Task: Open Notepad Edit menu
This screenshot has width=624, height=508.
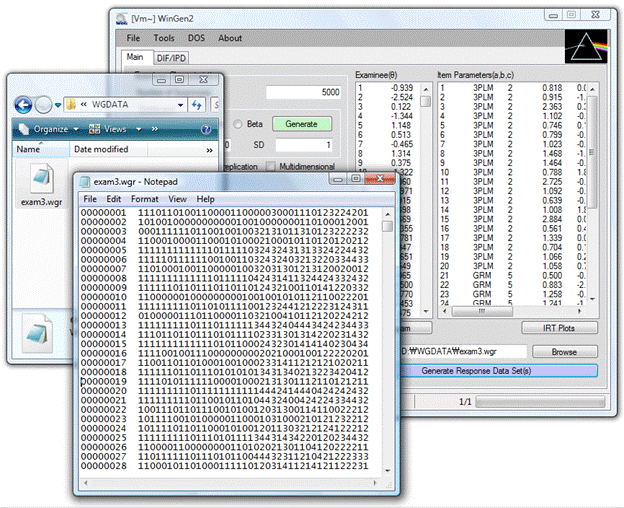Action: (113, 199)
